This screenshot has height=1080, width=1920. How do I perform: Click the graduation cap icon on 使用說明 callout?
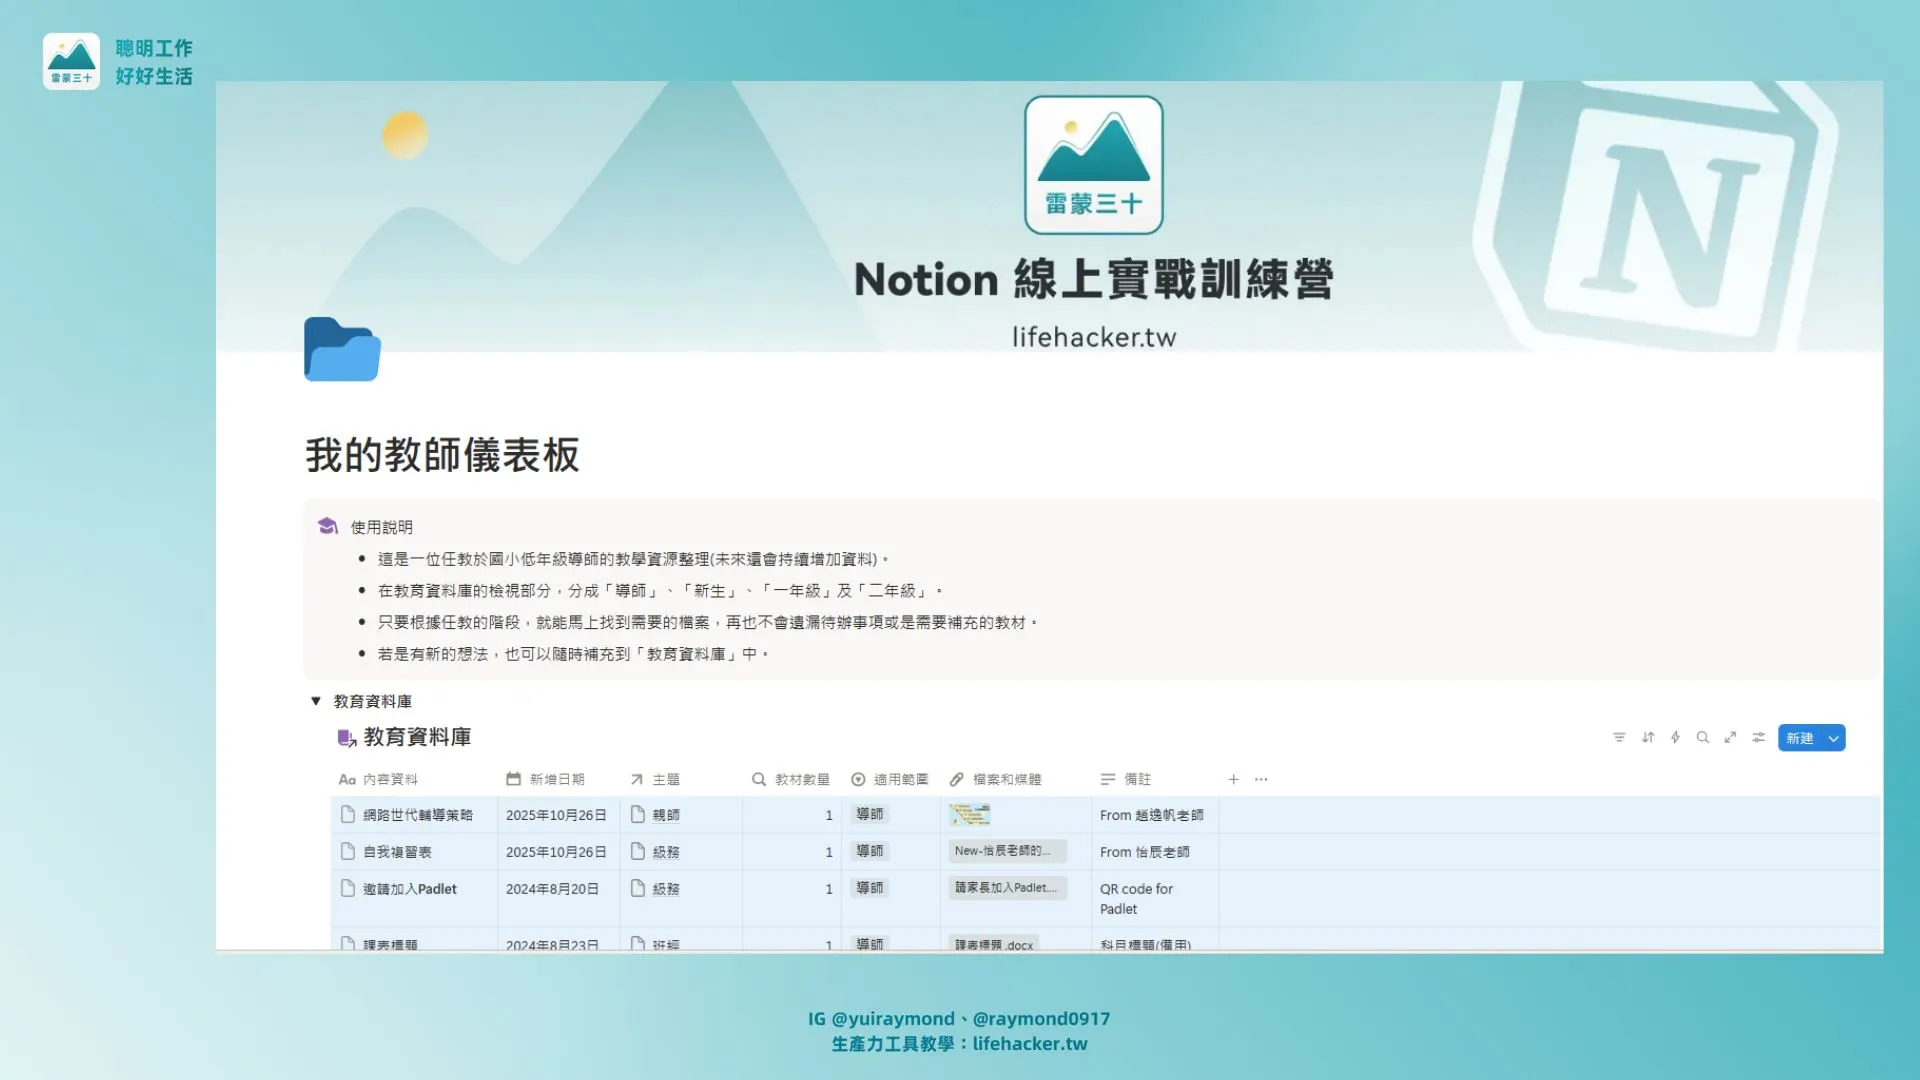click(x=327, y=525)
